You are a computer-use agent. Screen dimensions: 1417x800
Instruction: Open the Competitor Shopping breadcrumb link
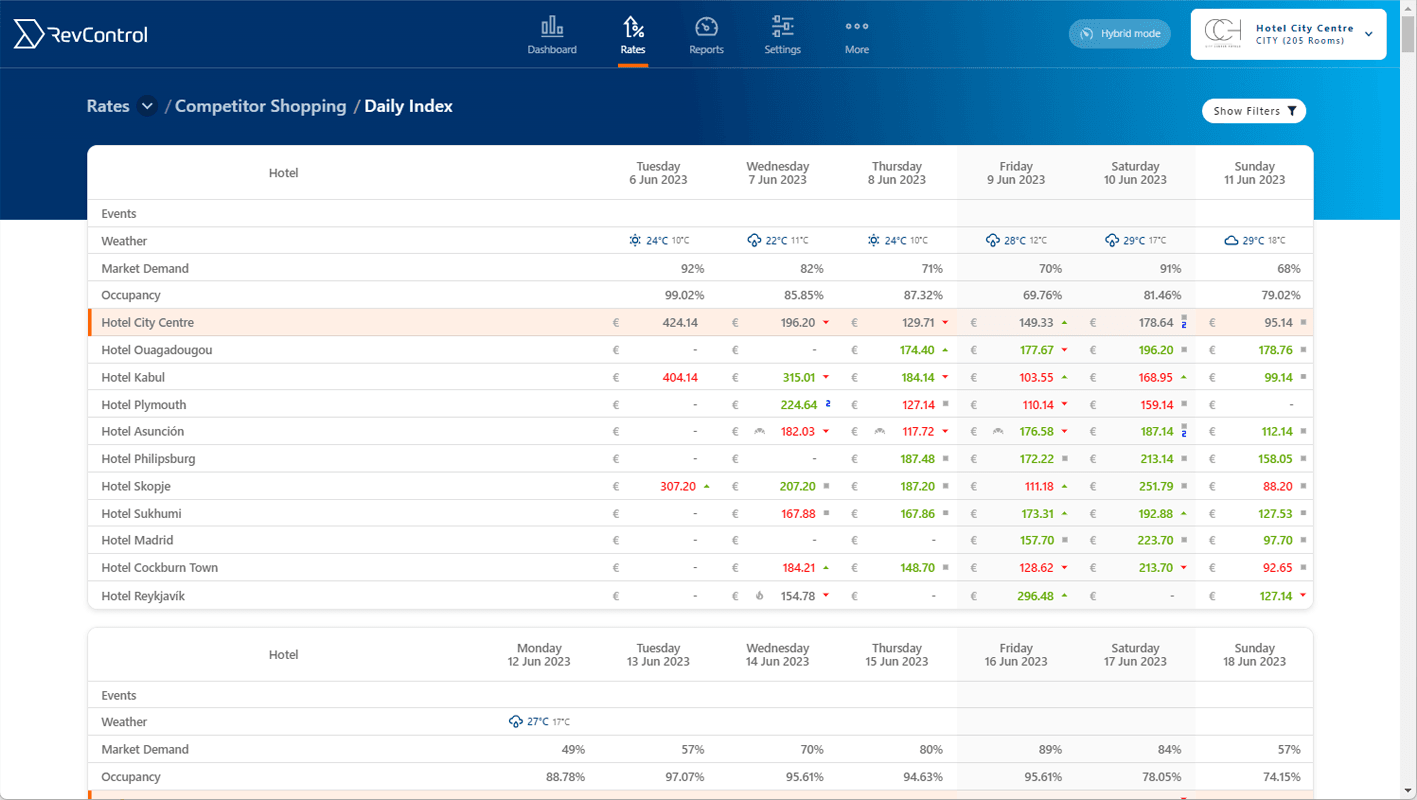(x=260, y=106)
